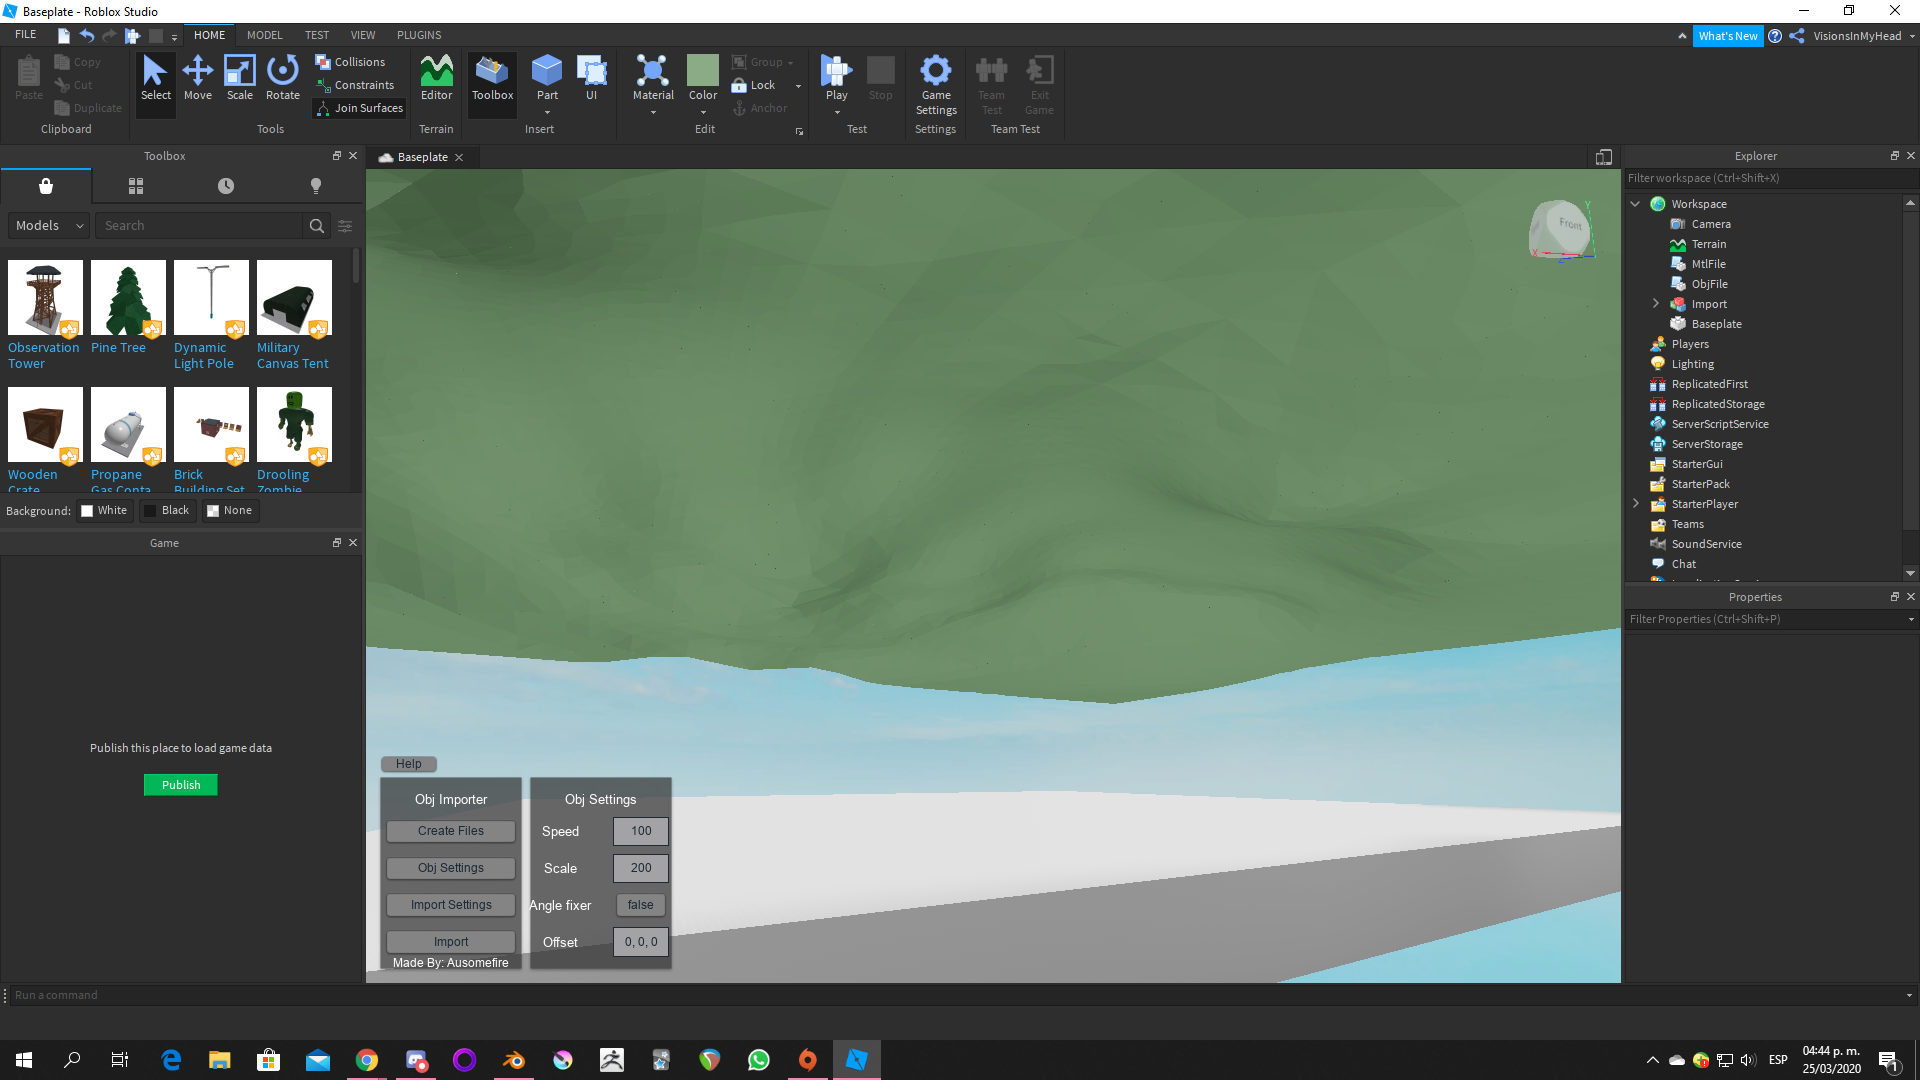Enable Collisions in the ribbon
The height and width of the screenshot is (1080, 1920).
[352, 61]
